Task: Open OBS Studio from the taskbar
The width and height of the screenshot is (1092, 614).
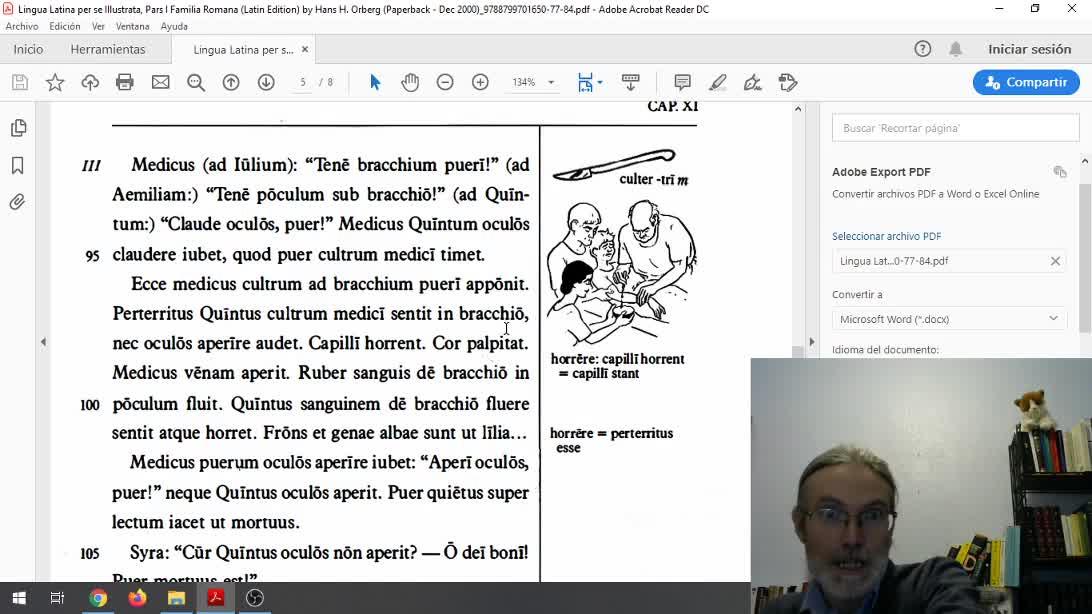Action: click(255, 598)
